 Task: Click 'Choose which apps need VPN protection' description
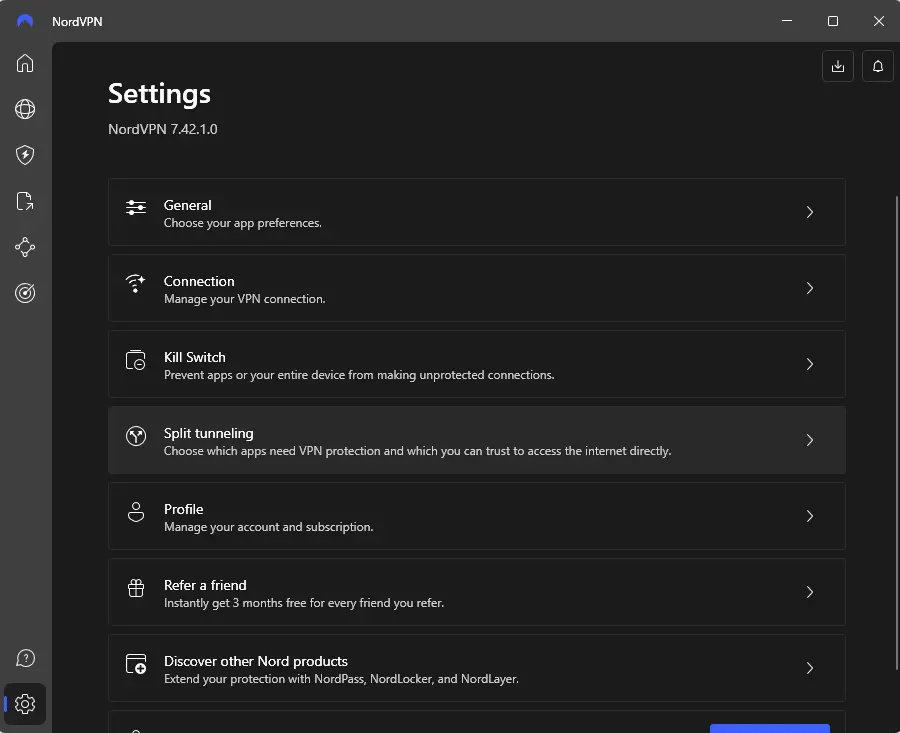tap(417, 451)
